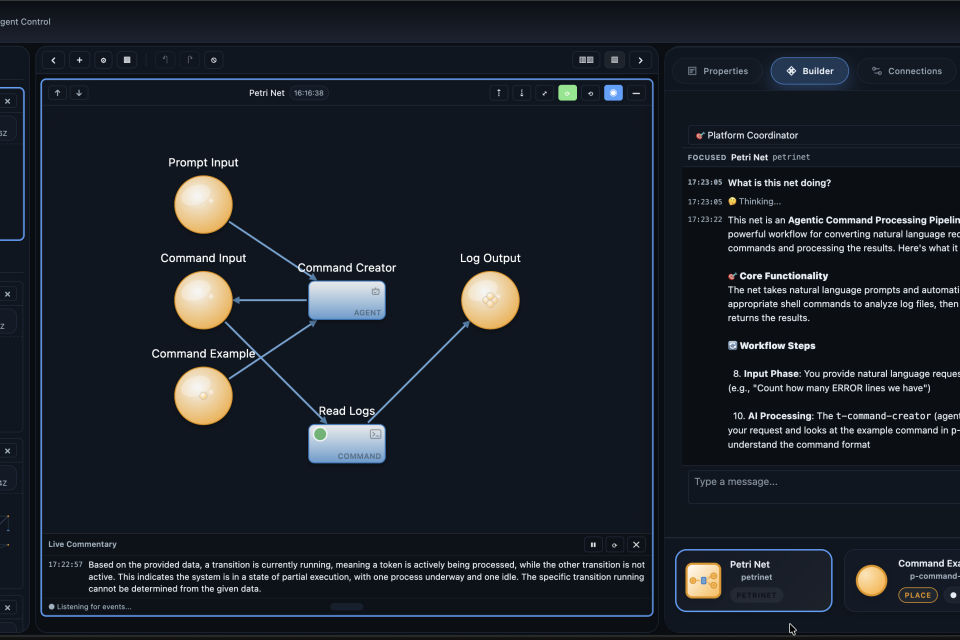Image resolution: width=960 pixels, height=640 pixels.
Task: Click the Command Input place node
Action: [x=203, y=300]
